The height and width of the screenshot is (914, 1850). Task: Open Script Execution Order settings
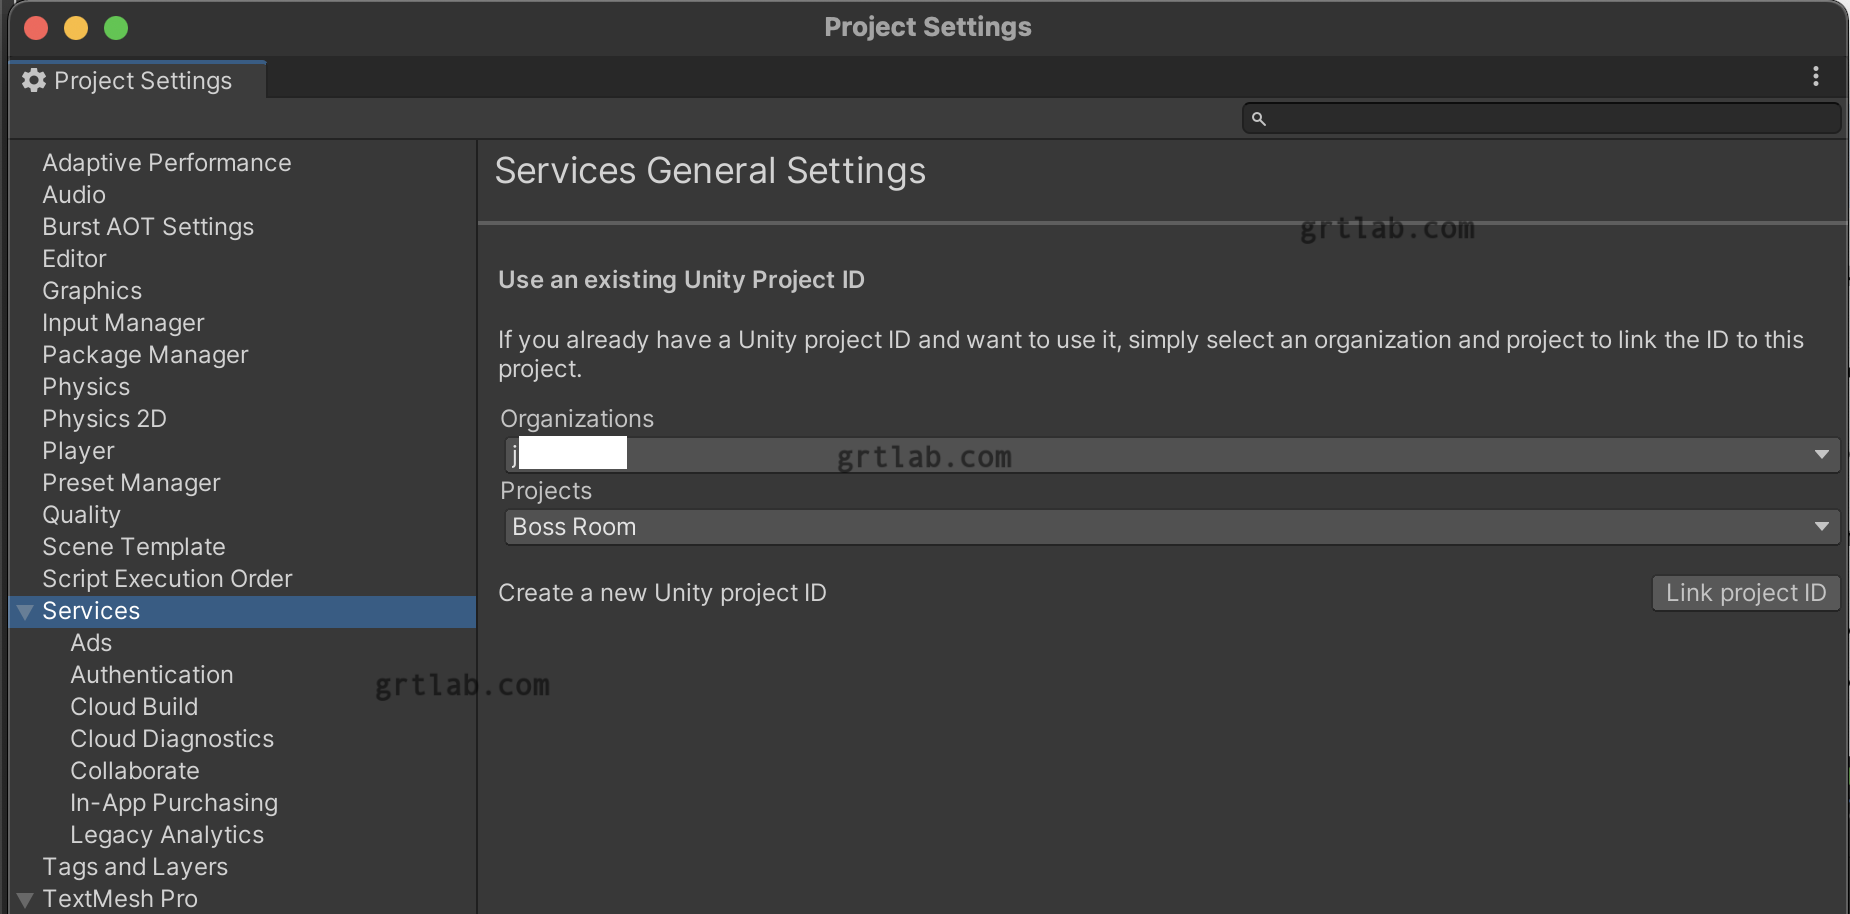(167, 579)
